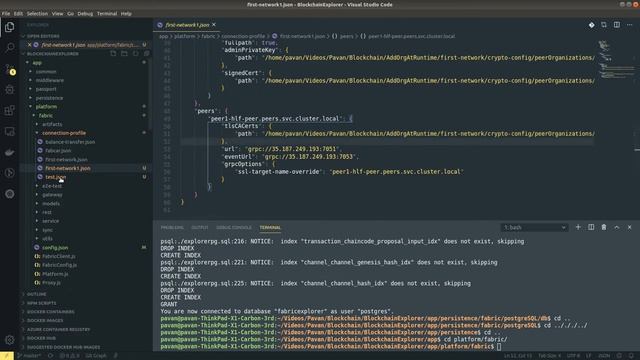Screen dimensions: 640x360
Task: Create a new terminal with plus icon
Action: point(578,227)
